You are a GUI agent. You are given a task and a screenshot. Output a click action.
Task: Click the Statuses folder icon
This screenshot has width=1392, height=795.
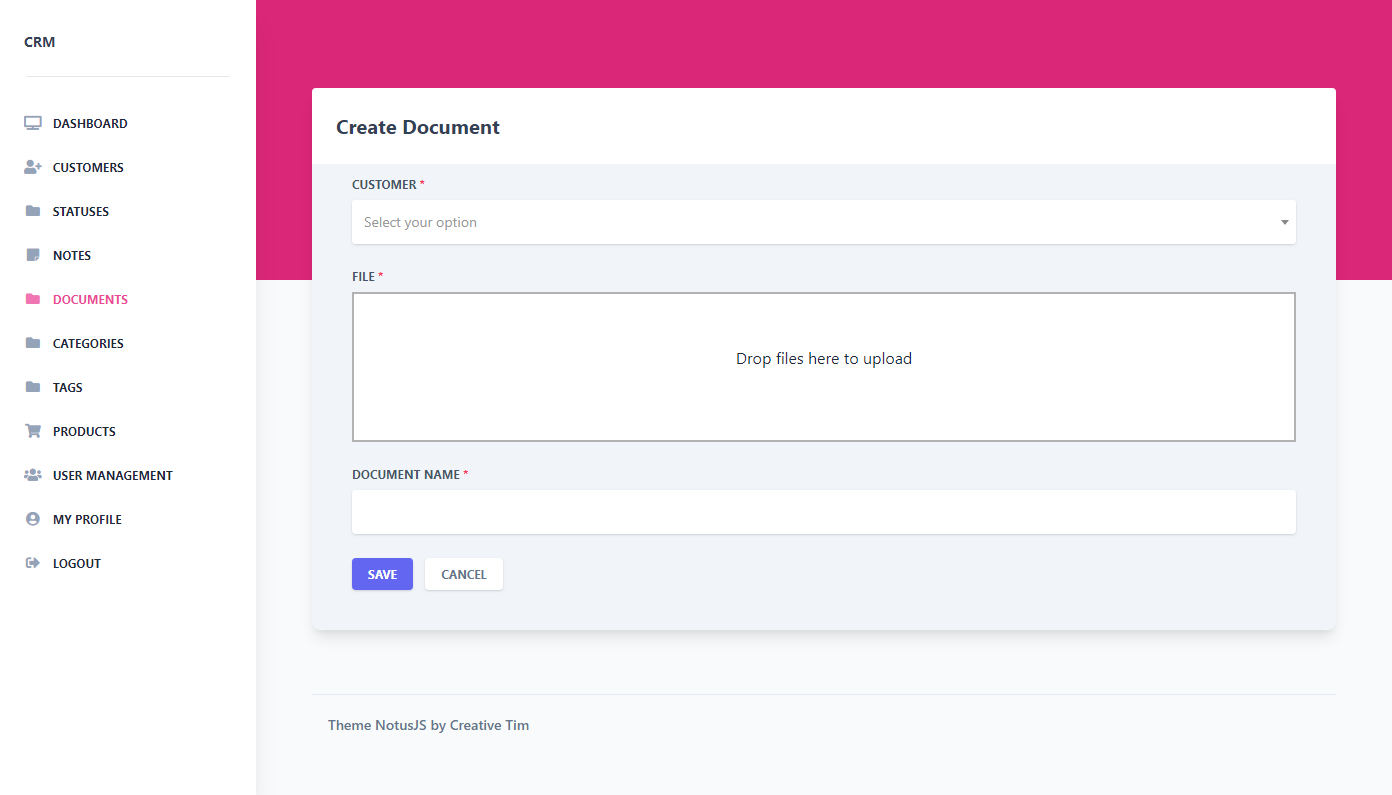click(x=33, y=212)
